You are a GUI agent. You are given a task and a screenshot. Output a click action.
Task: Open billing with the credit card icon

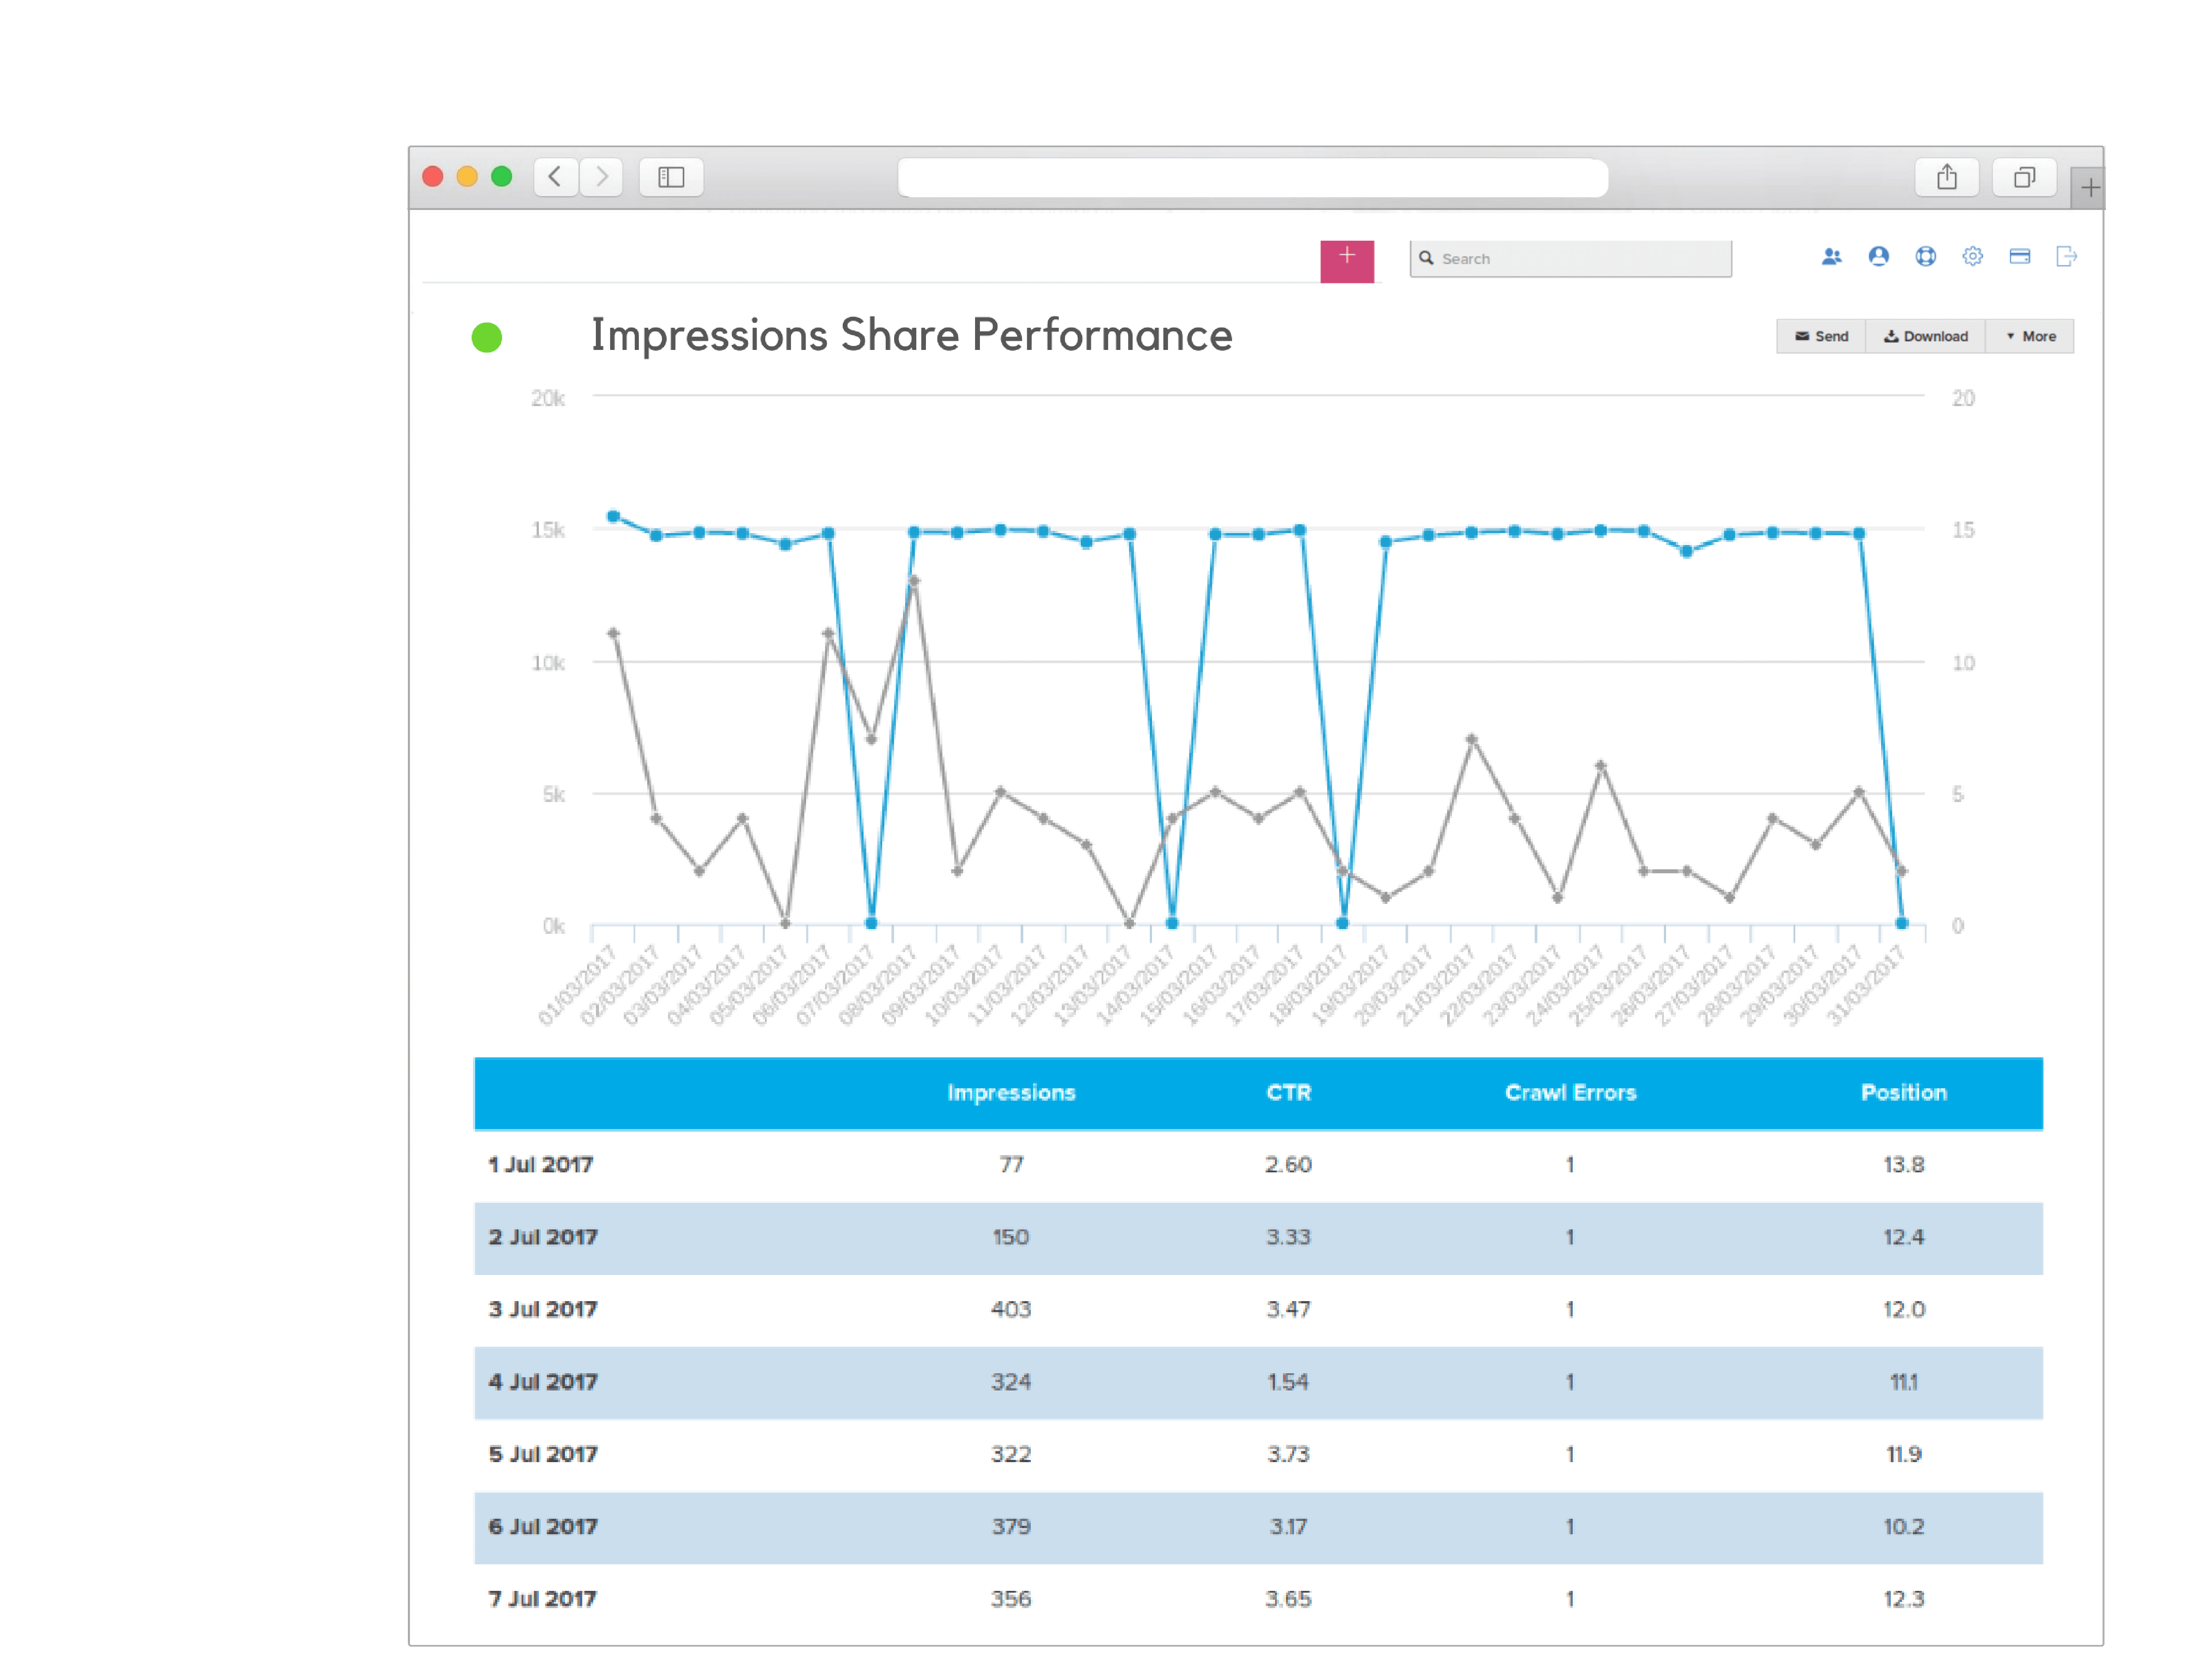coord(2019,257)
